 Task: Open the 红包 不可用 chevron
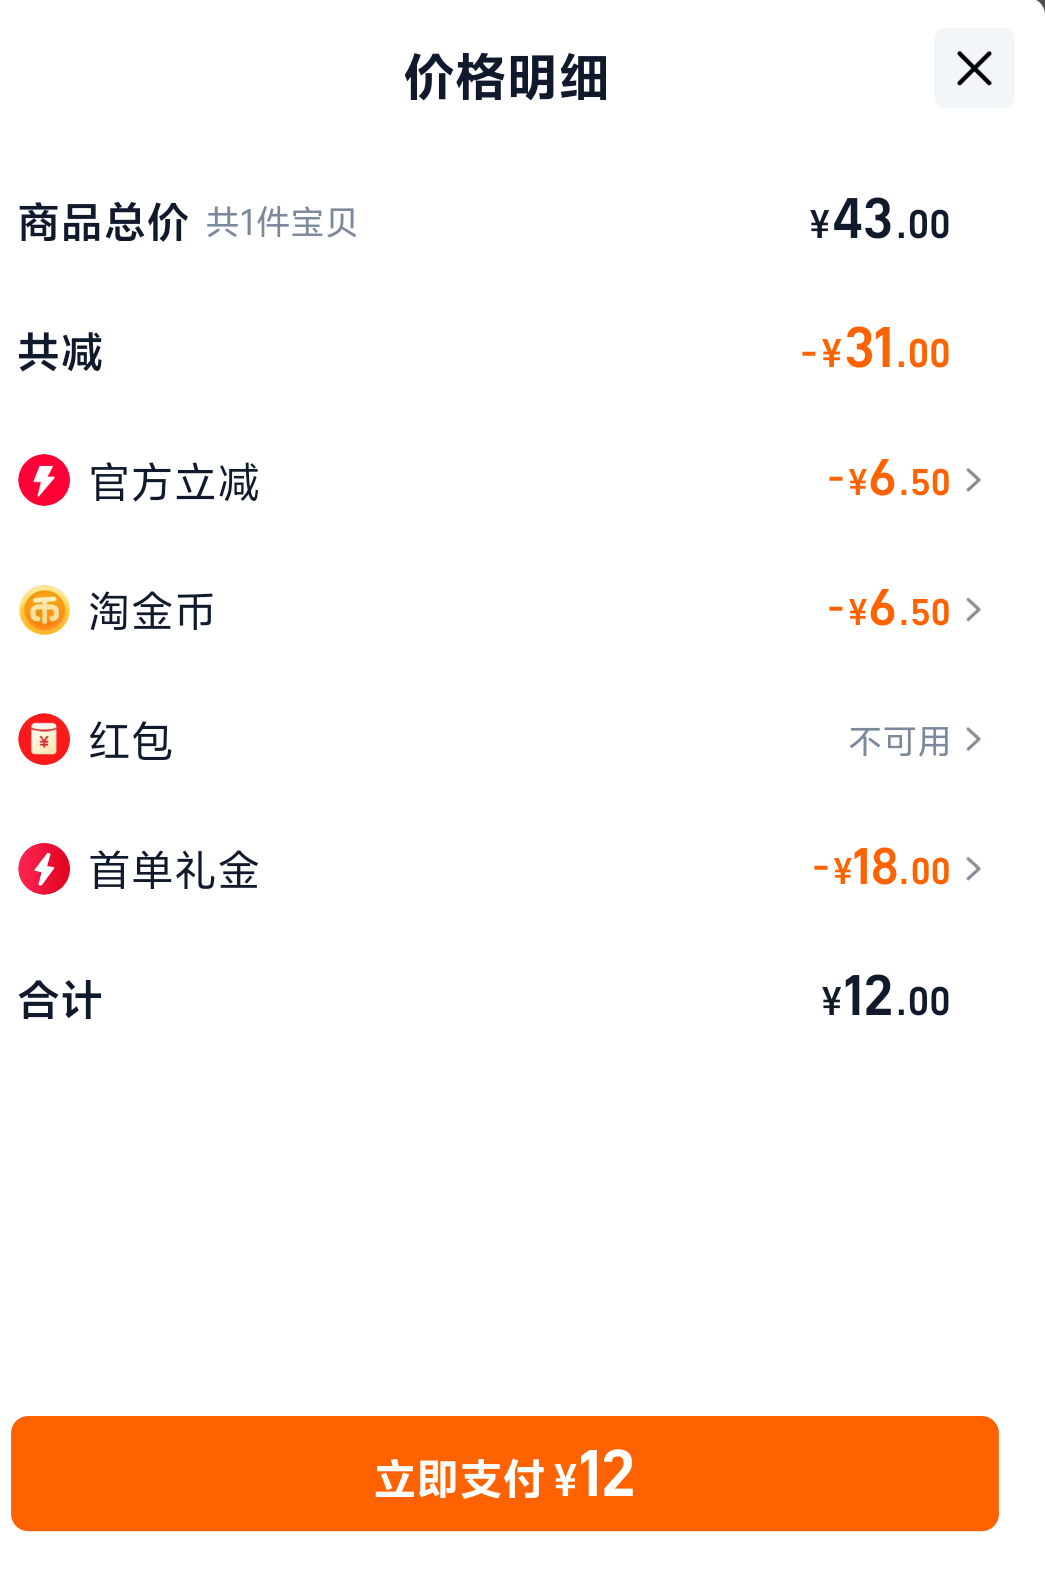pyautogui.click(x=973, y=739)
